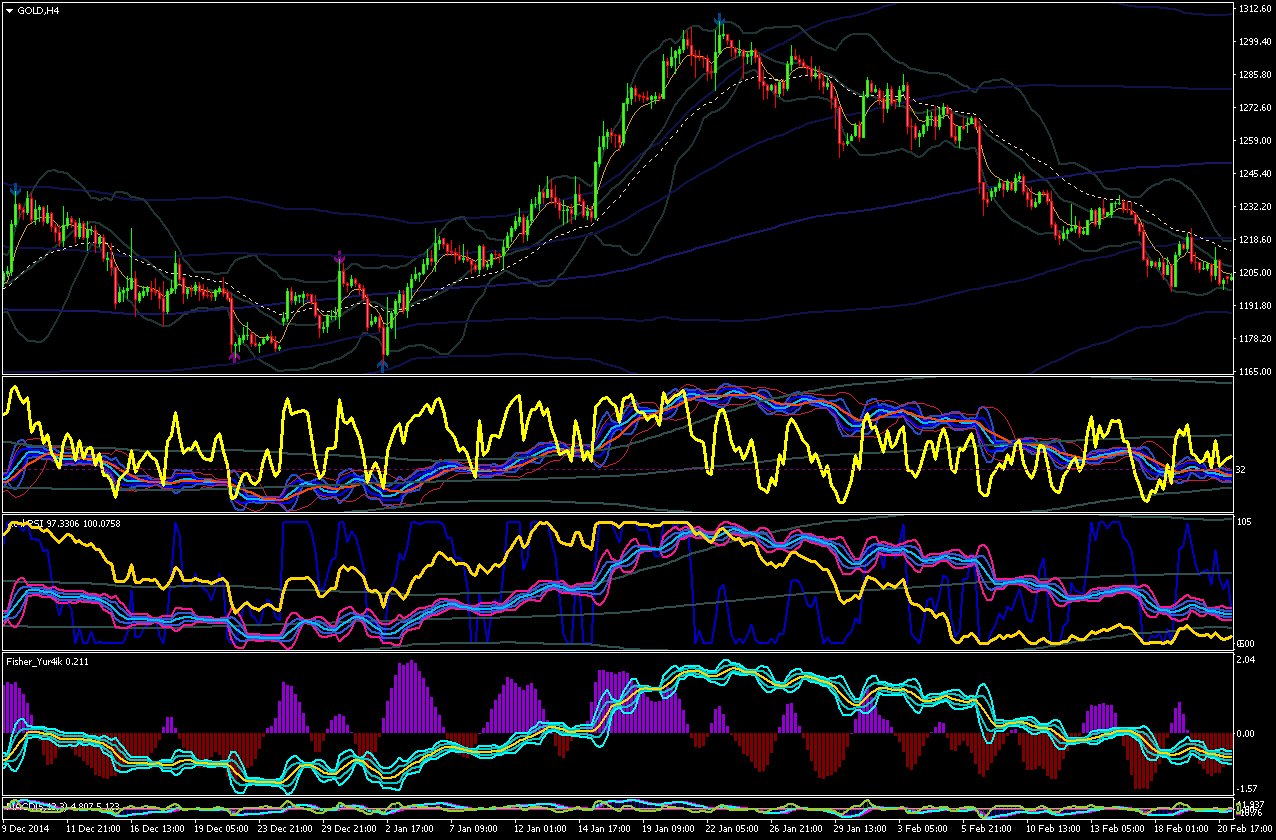Click the 2.04 scale value in the Fisher window

1246,660
